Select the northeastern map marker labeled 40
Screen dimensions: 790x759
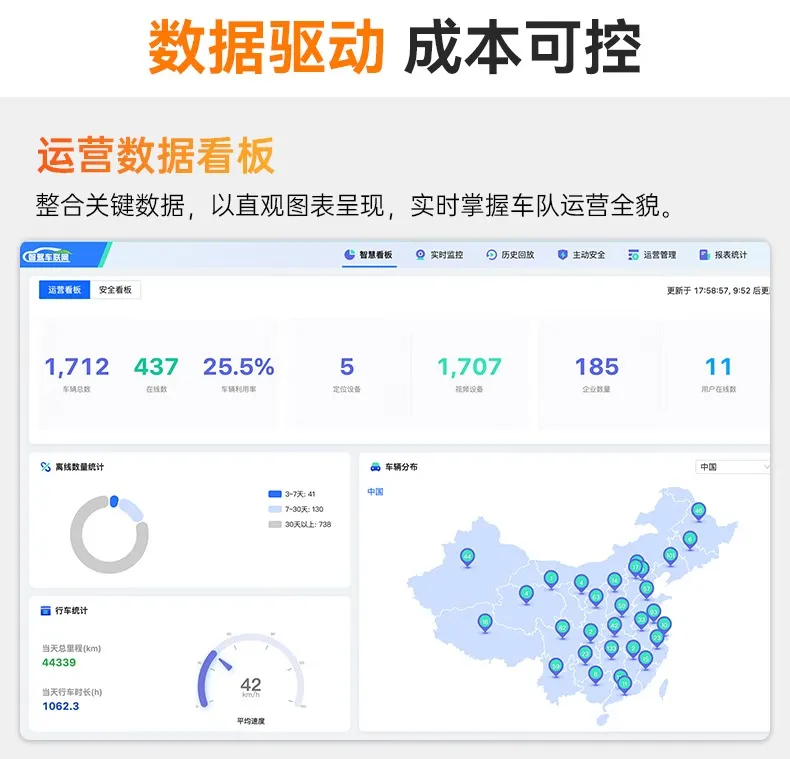pyautogui.click(x=699, y=511)
